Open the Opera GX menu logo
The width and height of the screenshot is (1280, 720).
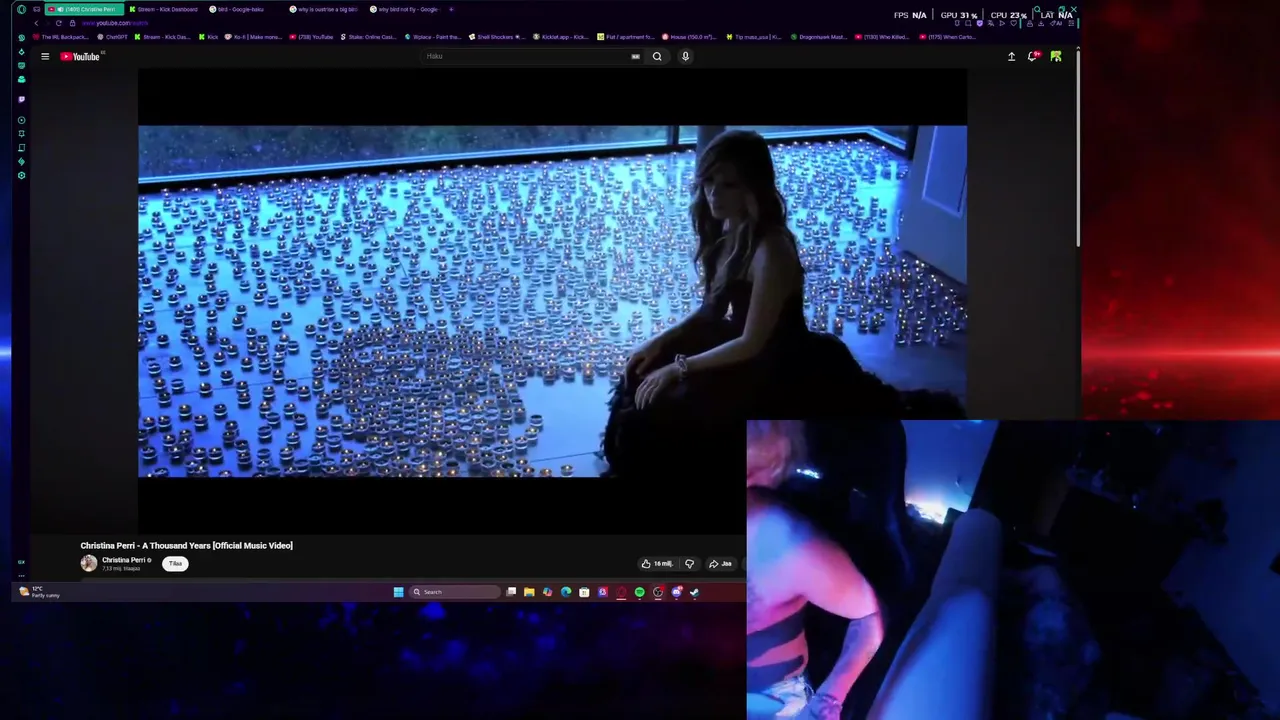21,9
